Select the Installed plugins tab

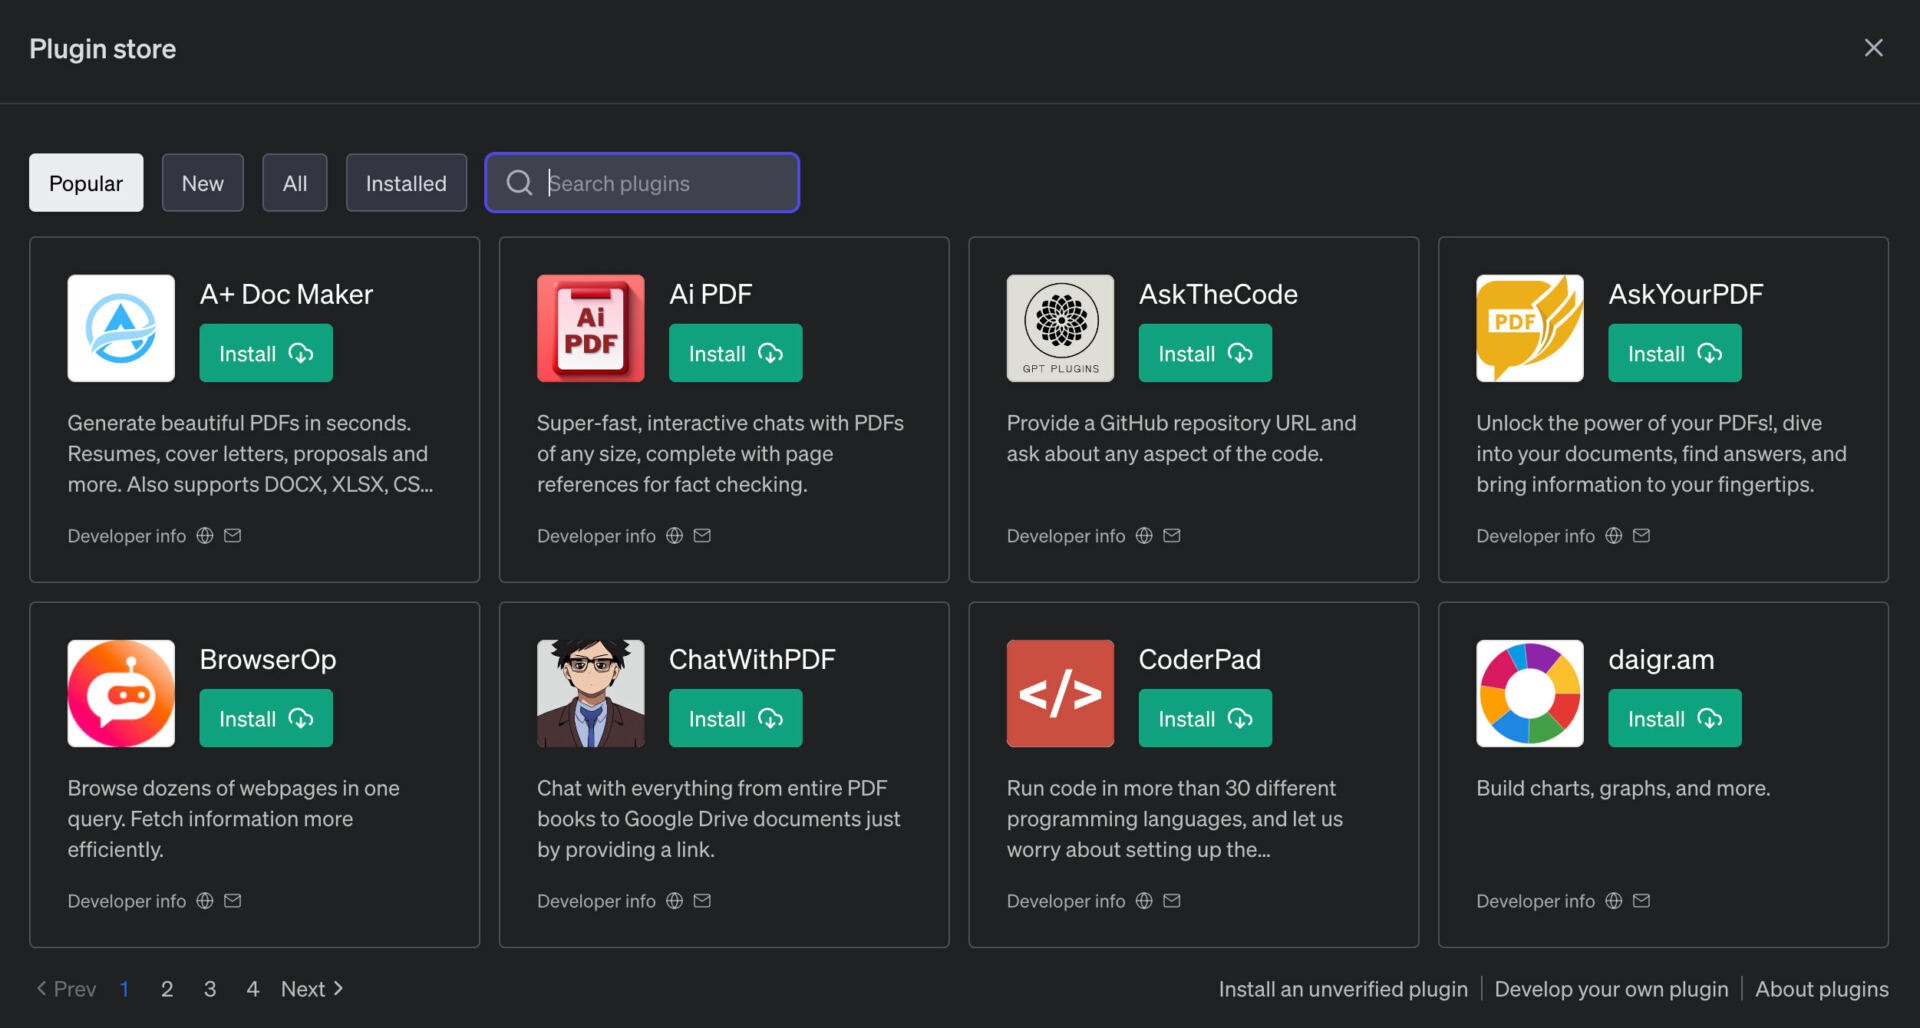(x=406, y=183)
